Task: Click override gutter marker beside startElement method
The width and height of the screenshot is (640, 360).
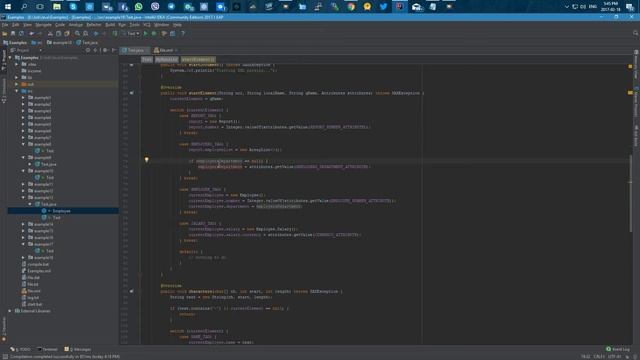Action: pos(131,93)
